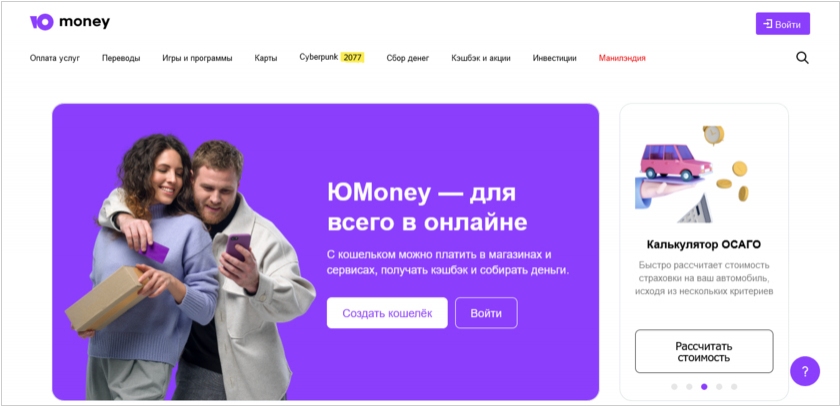Open the Cyberpunk 2077 promo link

coord(332,57)
